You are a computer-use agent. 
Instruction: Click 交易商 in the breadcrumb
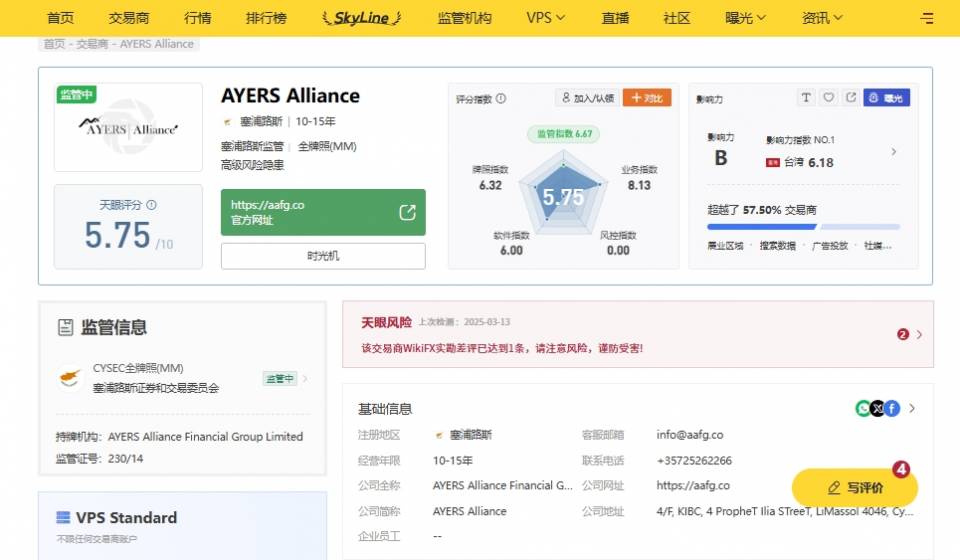point(92,44)
